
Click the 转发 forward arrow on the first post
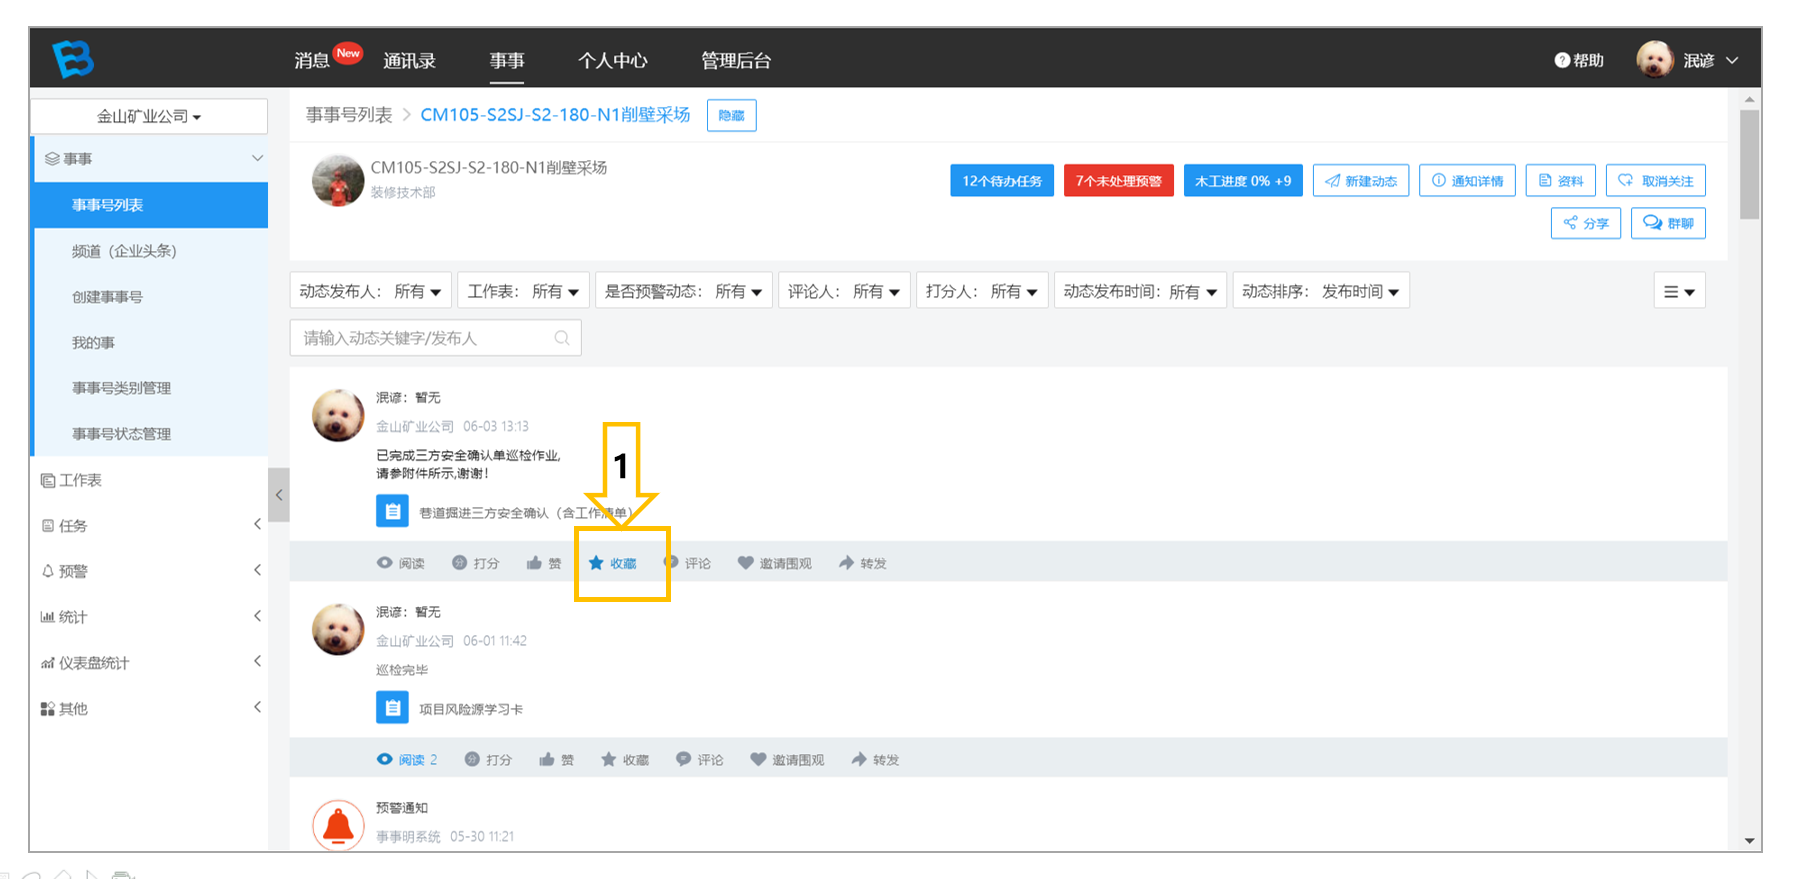pos(846,563)
